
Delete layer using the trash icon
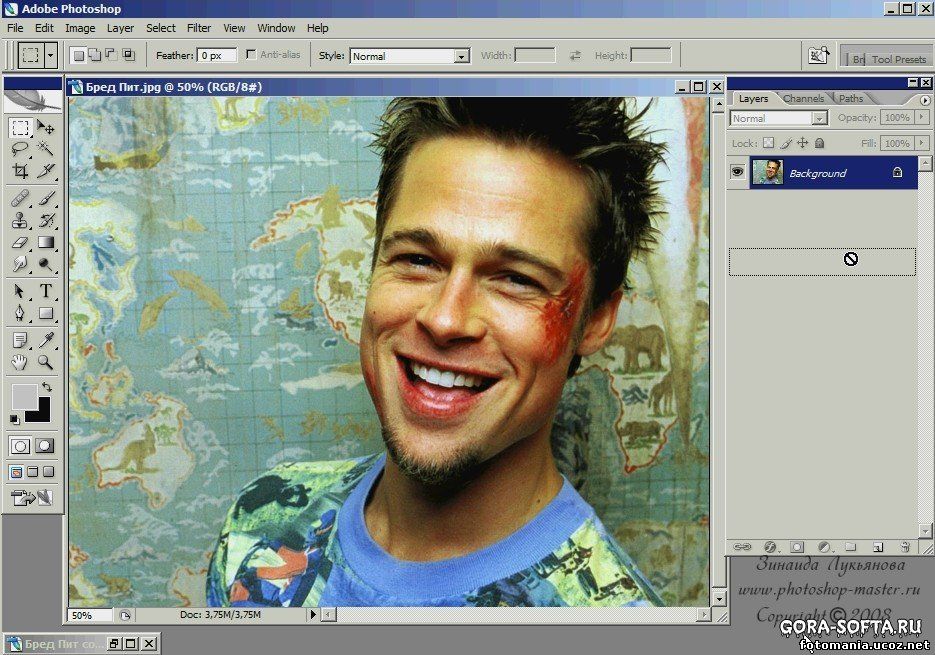coord(904,547)
